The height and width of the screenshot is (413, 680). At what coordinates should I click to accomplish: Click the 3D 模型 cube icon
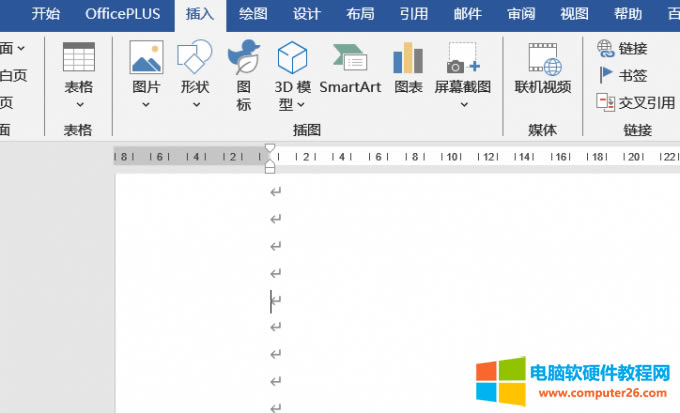coord(291,58)
